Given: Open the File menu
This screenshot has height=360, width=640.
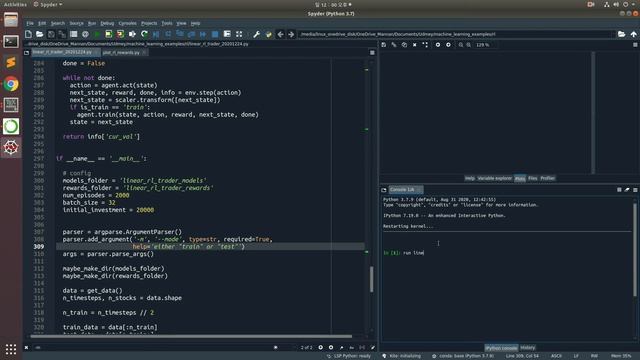Looking at the screenshot, I should click(x=30, y=23).
